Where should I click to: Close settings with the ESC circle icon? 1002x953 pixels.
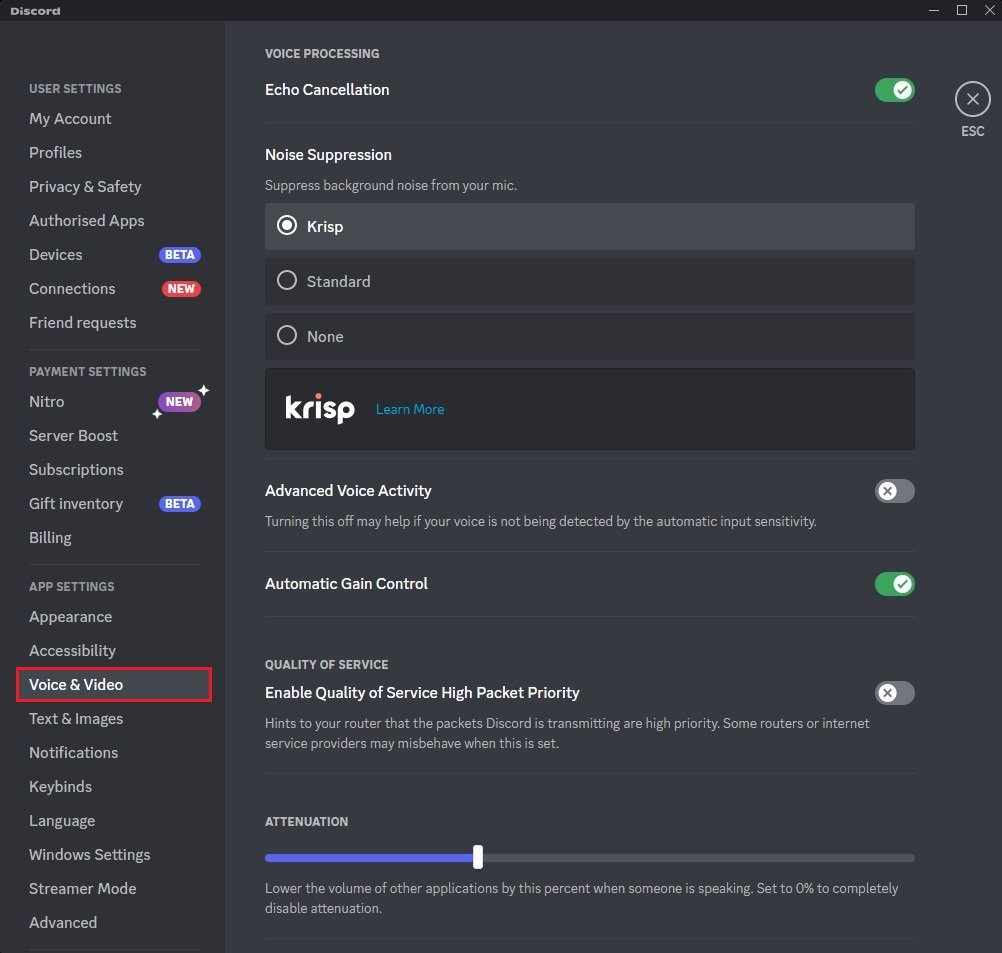point(972,99)
